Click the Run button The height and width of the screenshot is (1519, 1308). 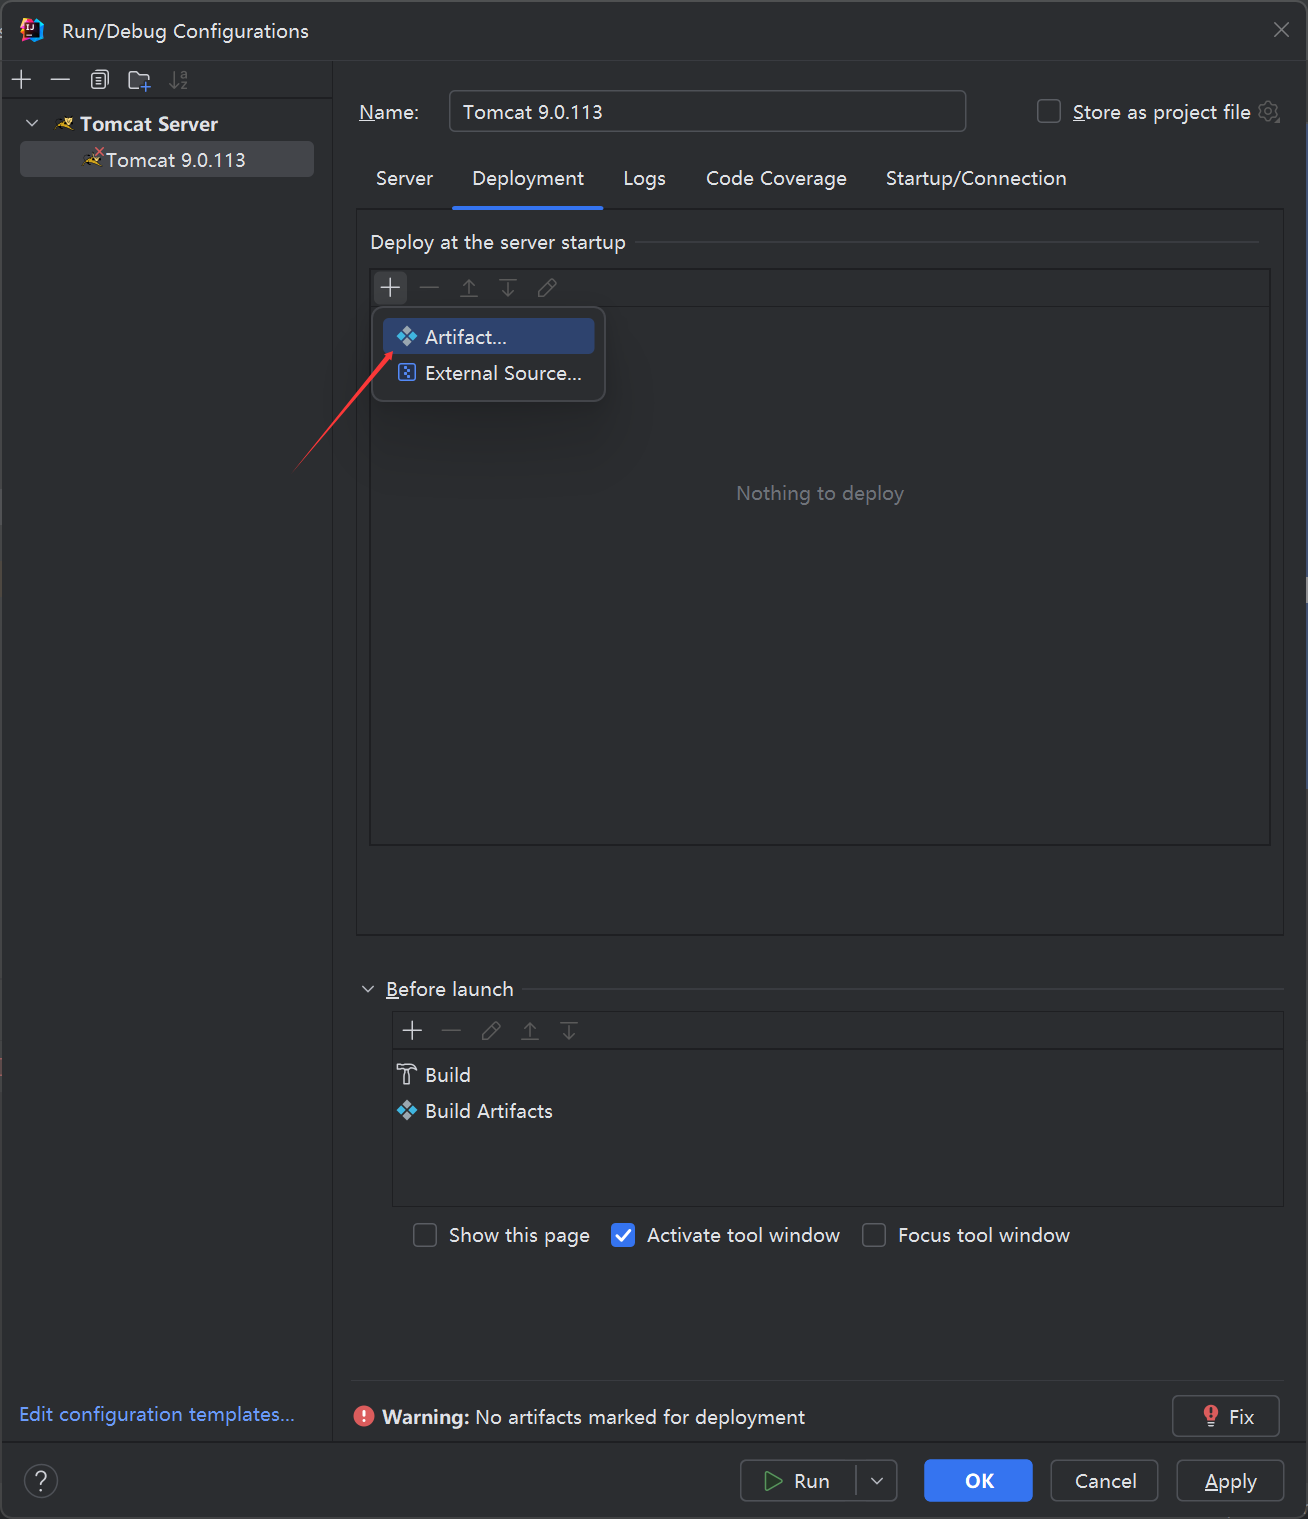pos(798,1481)
